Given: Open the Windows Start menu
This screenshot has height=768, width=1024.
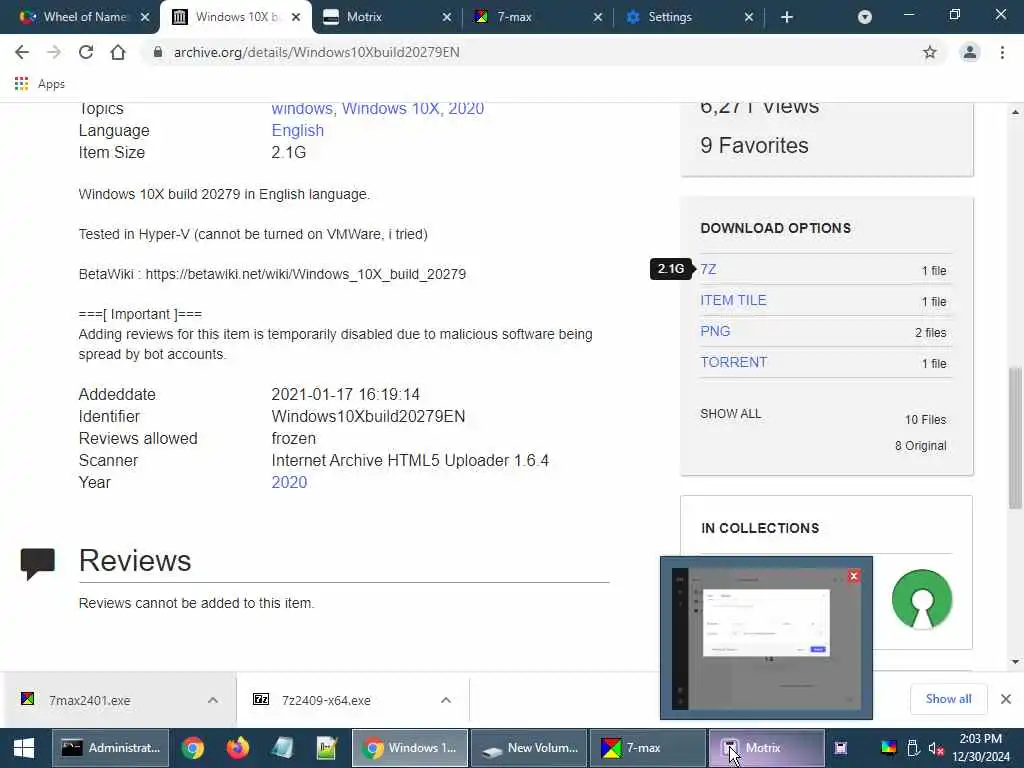Looking at the screenshot, I should [24, 748].
